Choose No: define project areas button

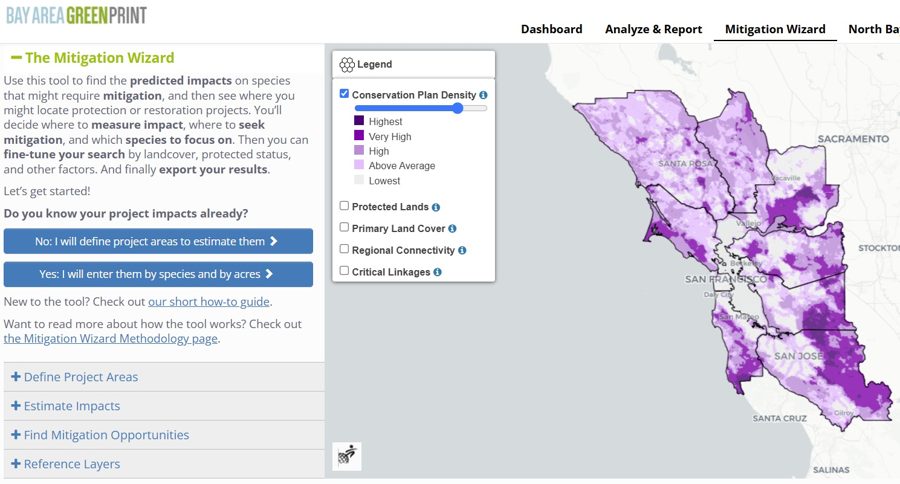(158, 241)
